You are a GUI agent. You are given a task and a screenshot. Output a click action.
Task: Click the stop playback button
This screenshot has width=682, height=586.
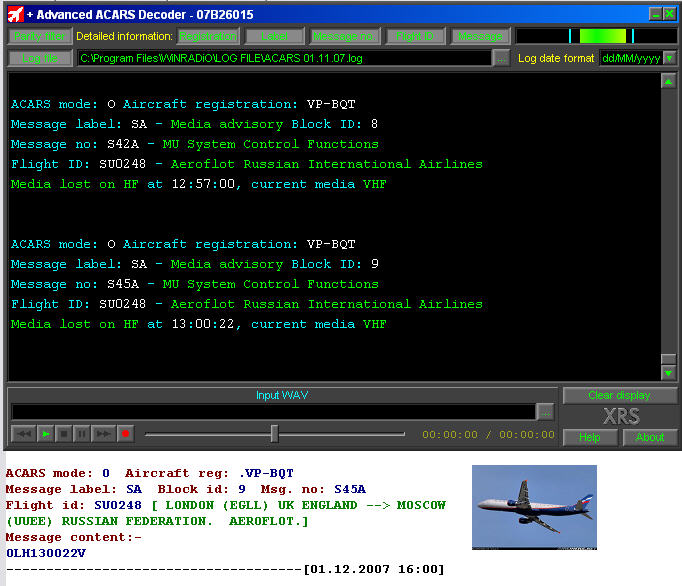coord(64,434)
